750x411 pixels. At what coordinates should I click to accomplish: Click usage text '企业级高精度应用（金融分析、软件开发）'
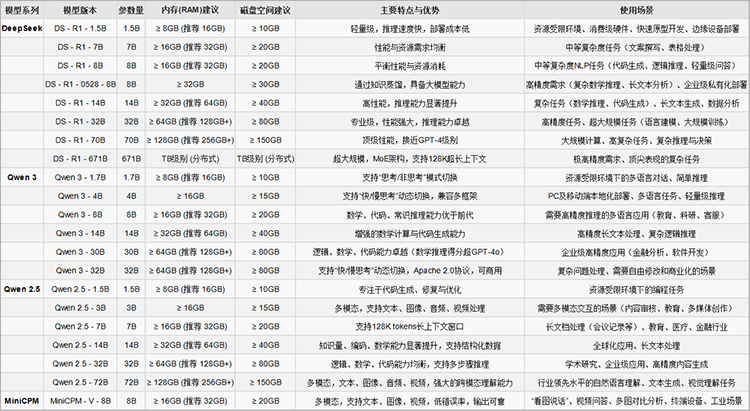[637, 253]
